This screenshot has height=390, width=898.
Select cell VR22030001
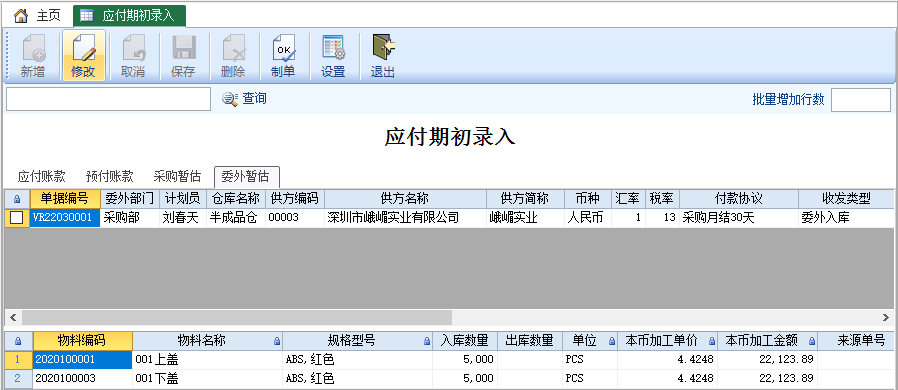tap(65, 218)
